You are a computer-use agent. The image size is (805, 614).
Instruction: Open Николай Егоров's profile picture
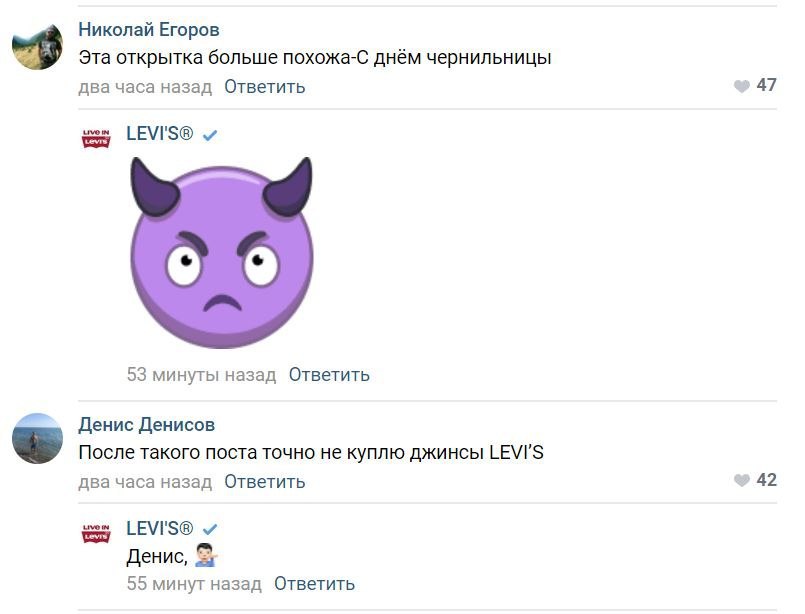(x=37, y=44)
